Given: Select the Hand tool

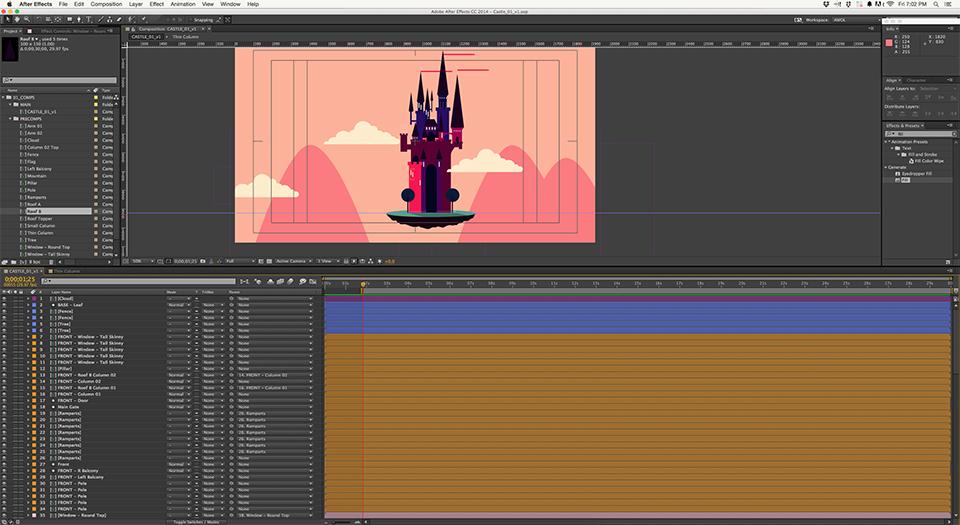Looking at the screenshot, I should tap(17, 20).
